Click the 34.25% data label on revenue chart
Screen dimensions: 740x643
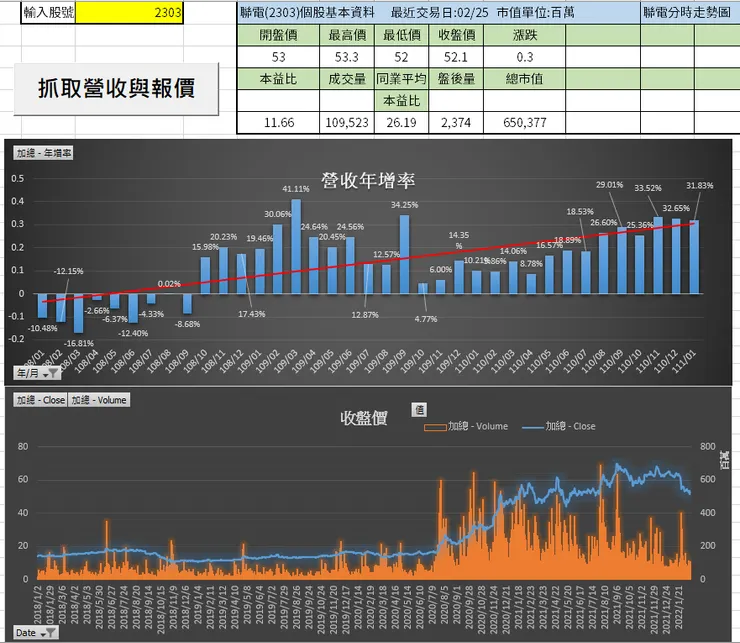click(404, 205)
